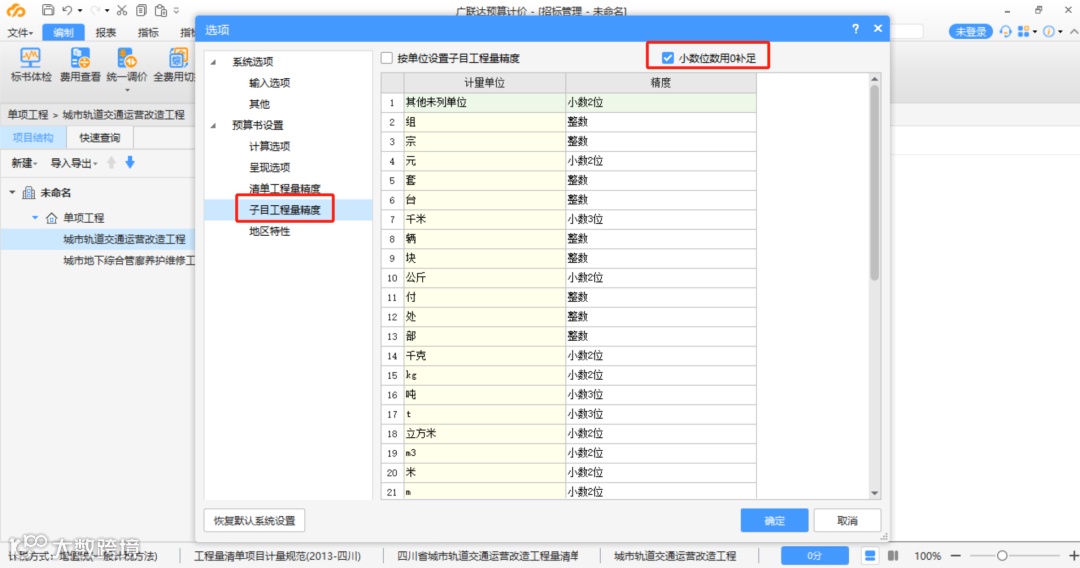Click the scrollbar down arrow in precision table
Viewport: 1080px width, 568px height.
[x=875, y=493]
